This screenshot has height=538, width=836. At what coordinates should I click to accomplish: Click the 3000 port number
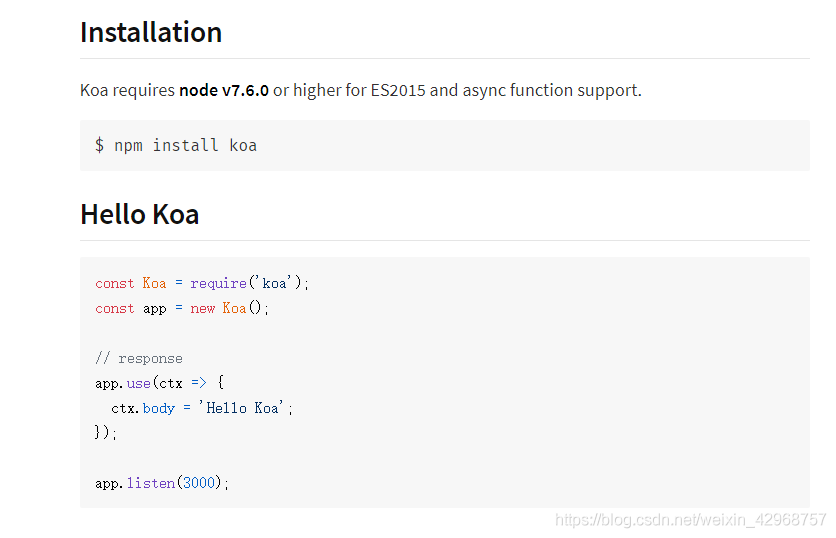(199, 483)
